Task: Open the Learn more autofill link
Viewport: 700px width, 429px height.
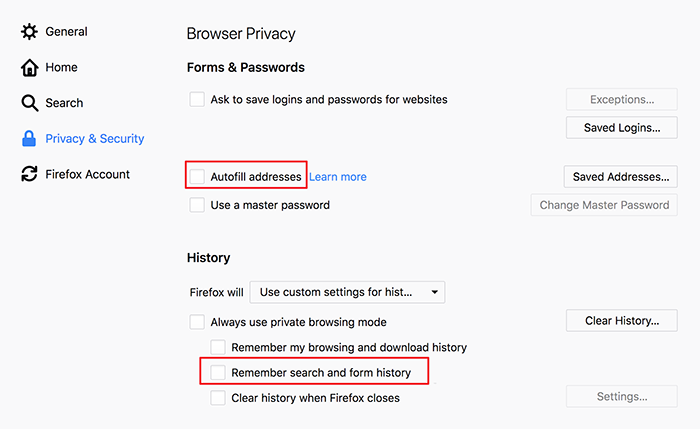Action: pos(338,177)
